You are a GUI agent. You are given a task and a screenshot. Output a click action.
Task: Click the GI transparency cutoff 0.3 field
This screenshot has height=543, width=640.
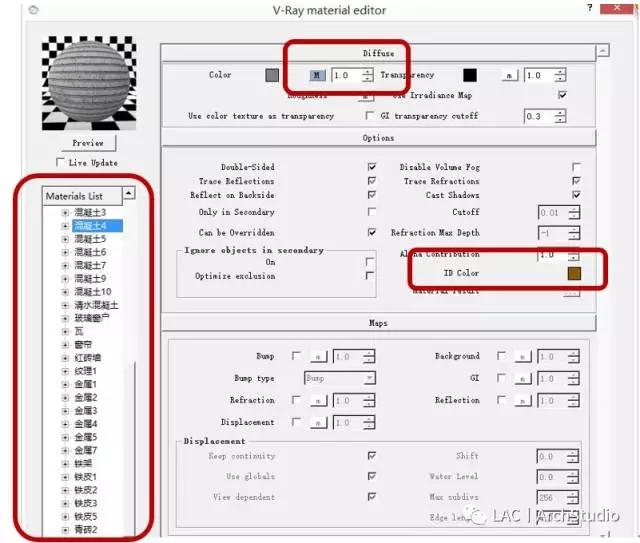(540, 116)
